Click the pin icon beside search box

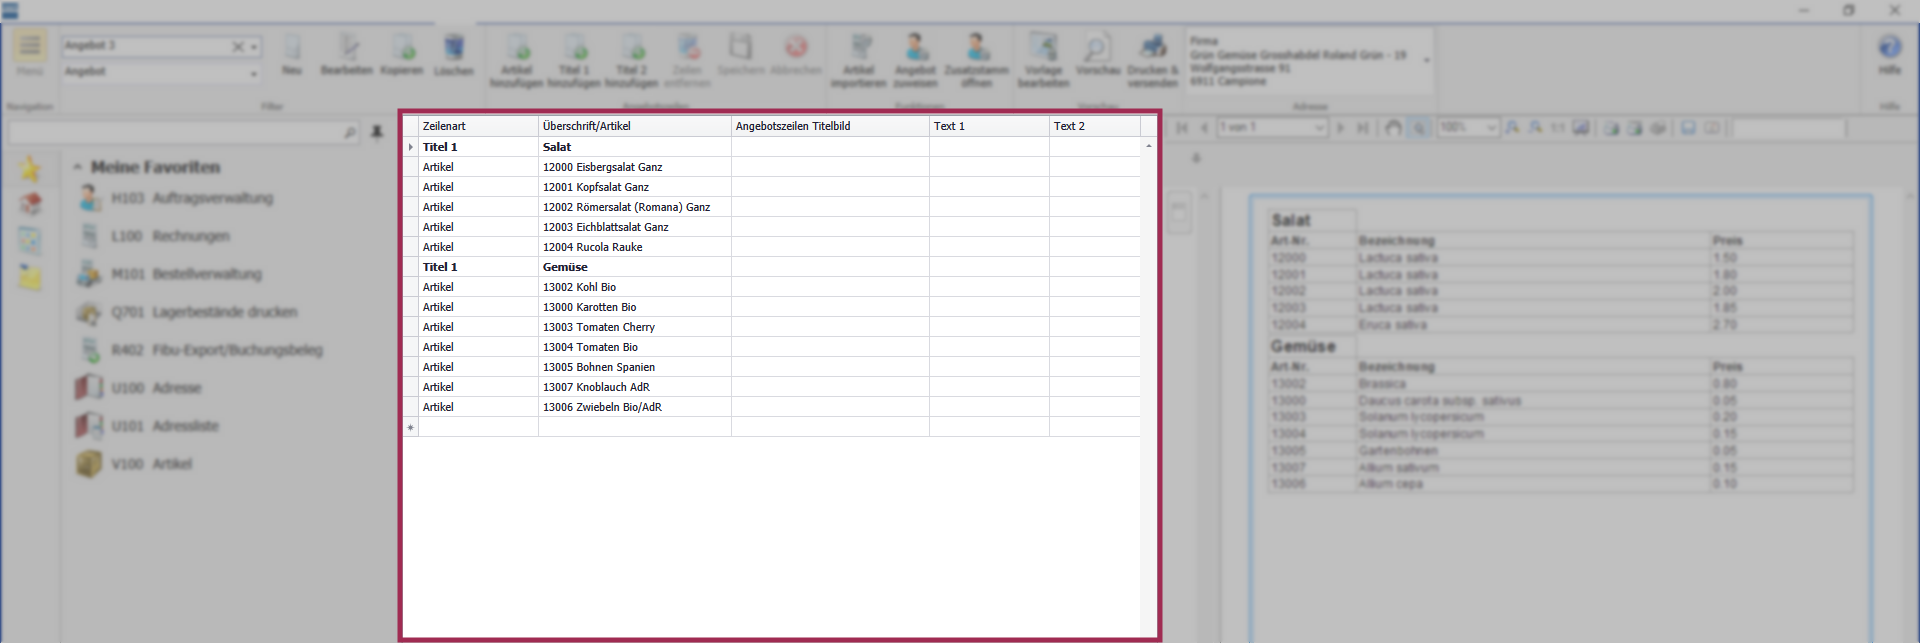coord(377,132)
